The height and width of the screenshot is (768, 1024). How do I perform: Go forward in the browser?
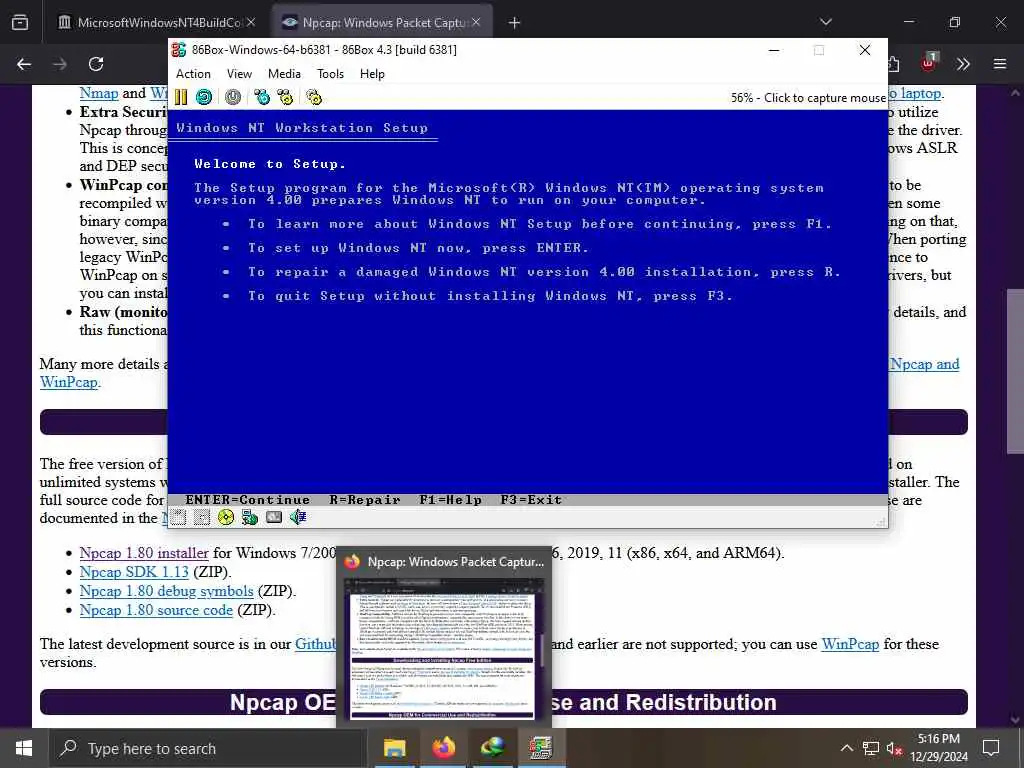point(60,64)
